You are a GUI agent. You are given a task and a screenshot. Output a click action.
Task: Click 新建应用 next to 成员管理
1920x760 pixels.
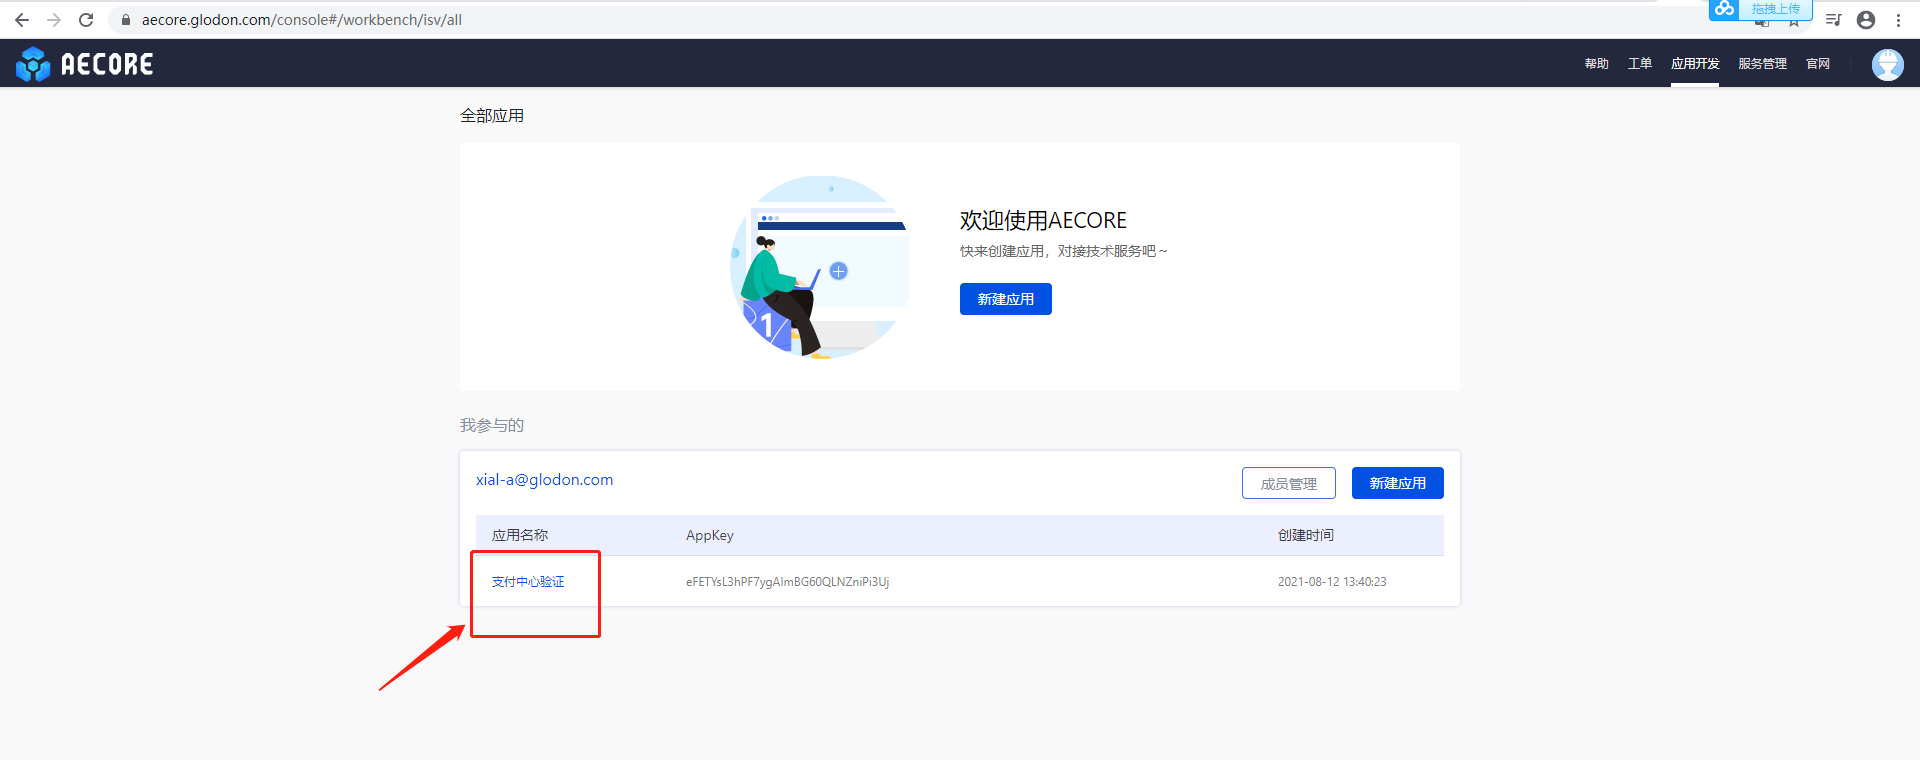[1397, 483]
